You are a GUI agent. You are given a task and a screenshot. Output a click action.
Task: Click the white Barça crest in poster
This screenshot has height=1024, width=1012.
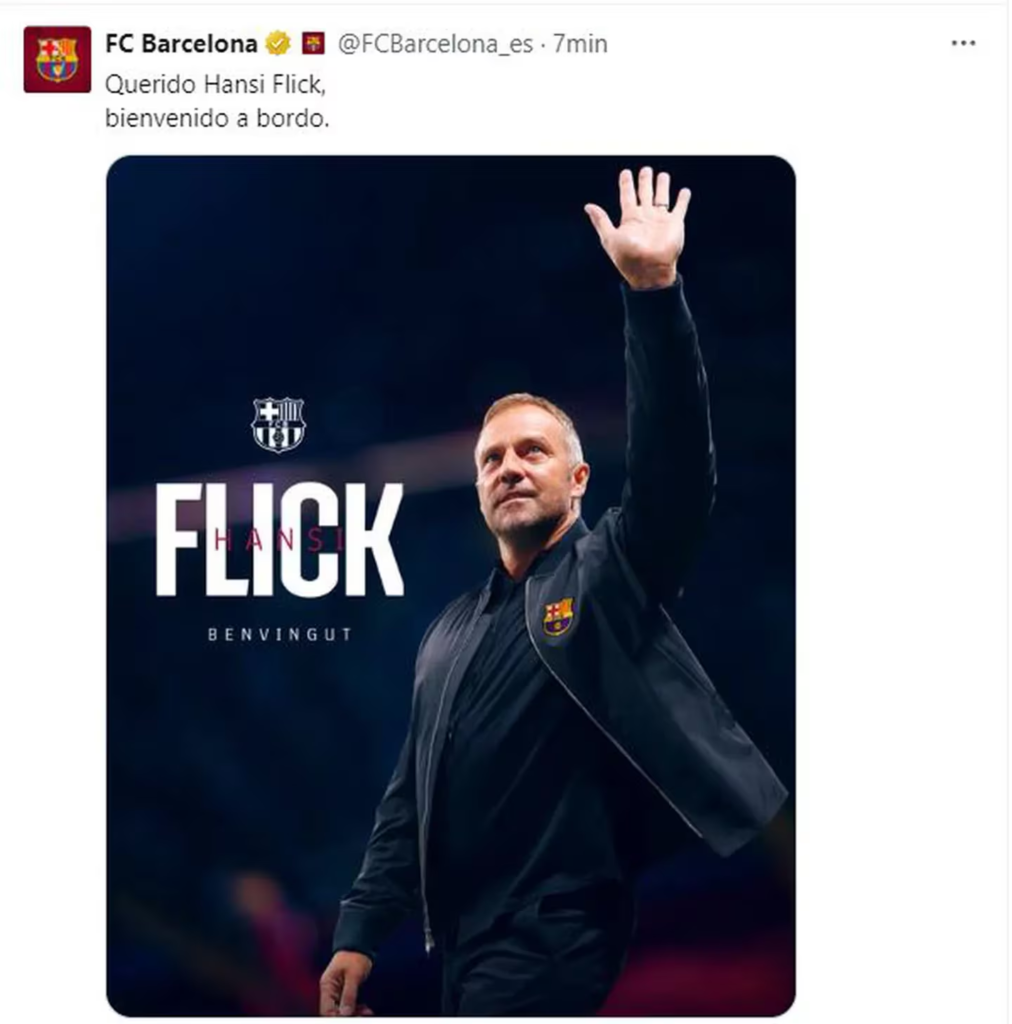pos(278,424)
